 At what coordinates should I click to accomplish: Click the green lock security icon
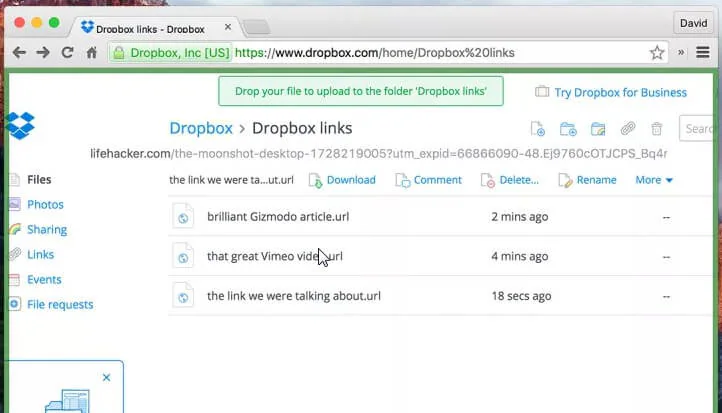119,53
